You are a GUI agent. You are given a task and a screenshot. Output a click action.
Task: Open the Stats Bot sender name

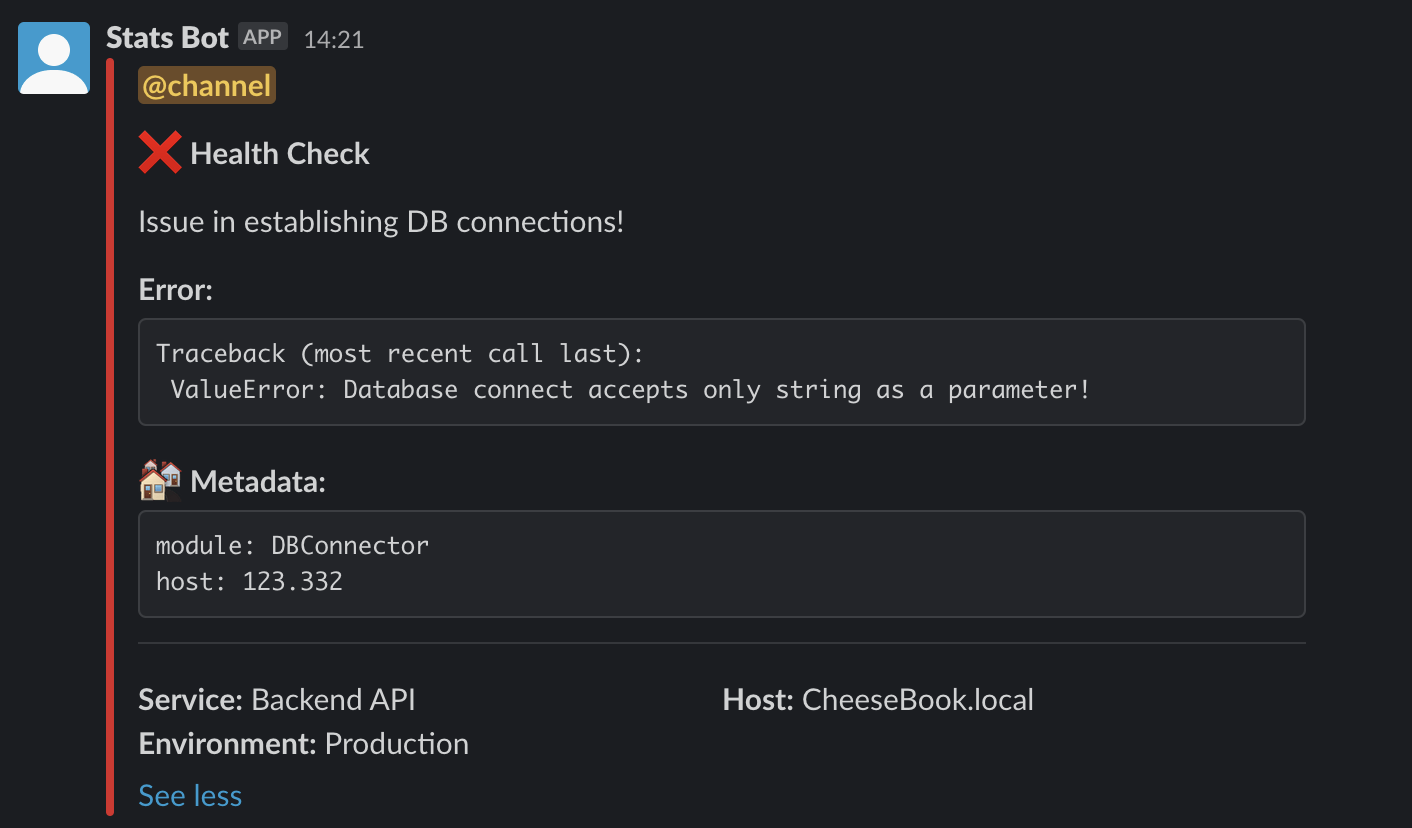(167, 39)
